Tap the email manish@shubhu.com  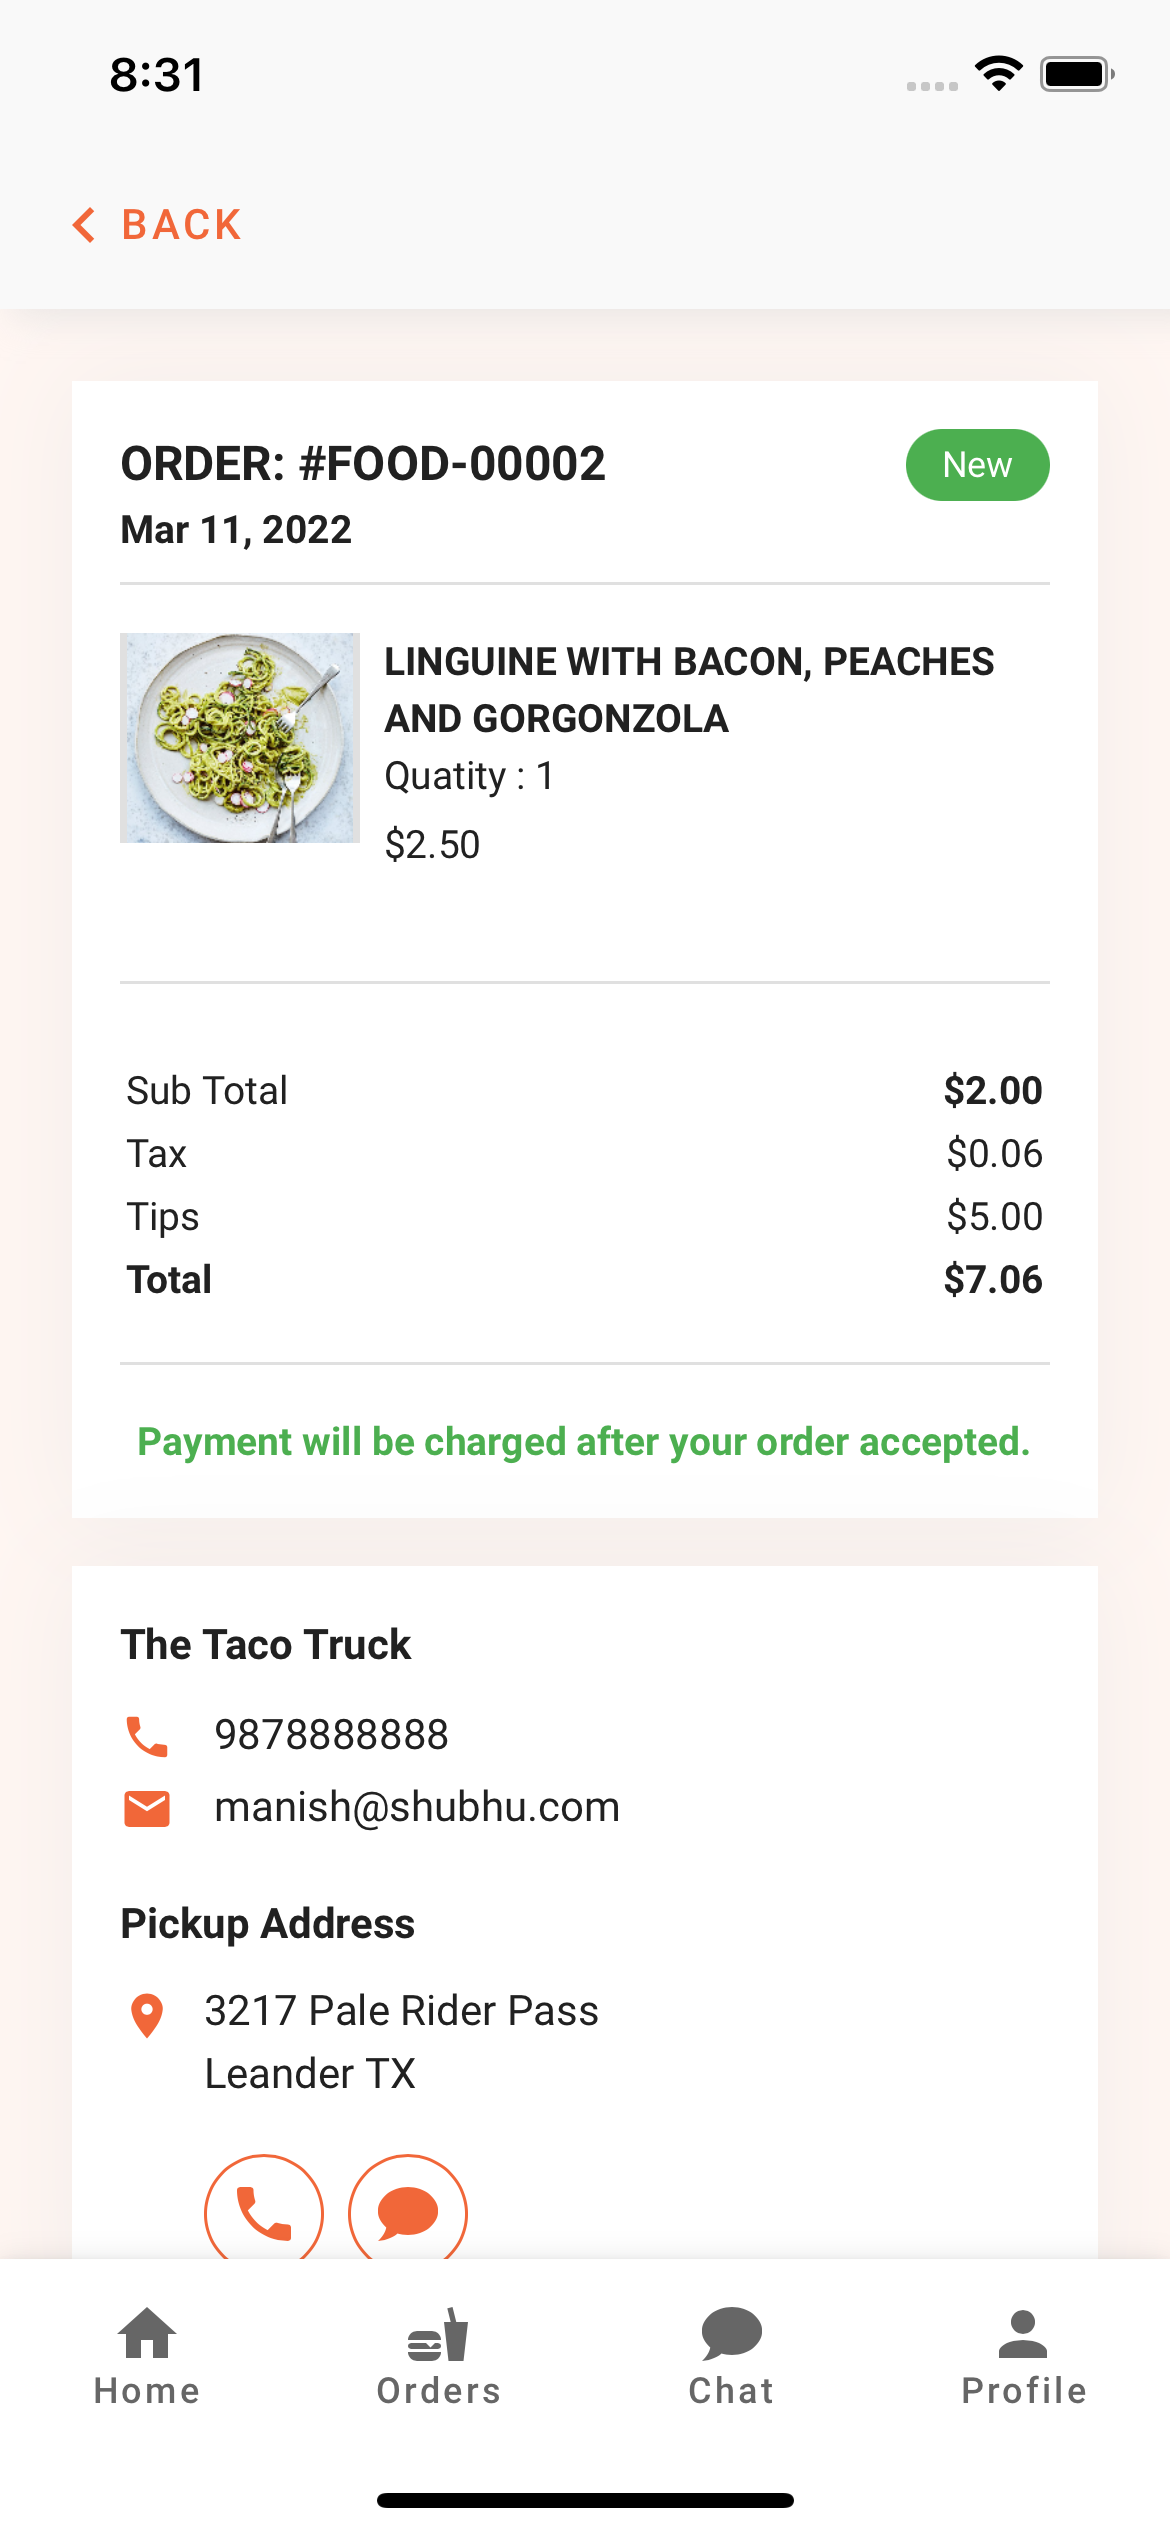click(417, 1807)
